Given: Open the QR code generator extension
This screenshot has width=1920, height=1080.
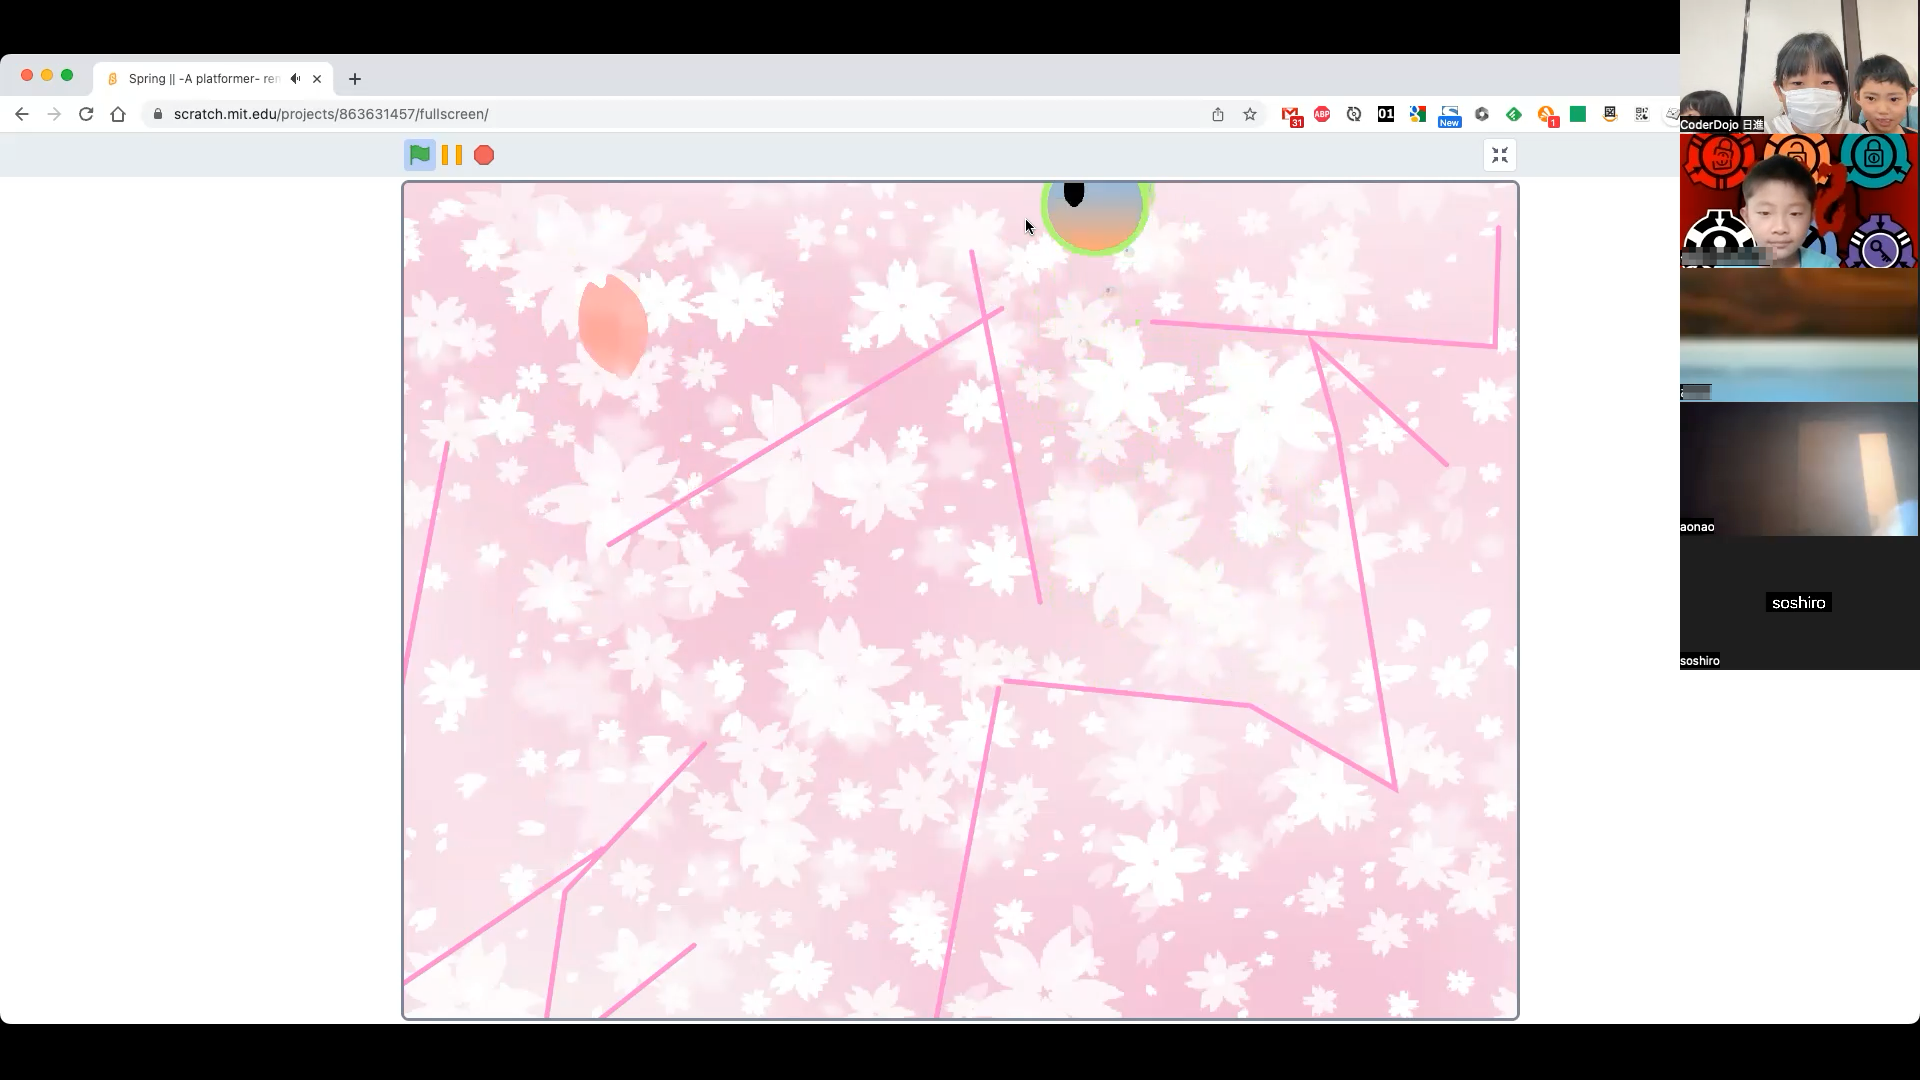Looking at the screenshot, I should point(1642,114).
